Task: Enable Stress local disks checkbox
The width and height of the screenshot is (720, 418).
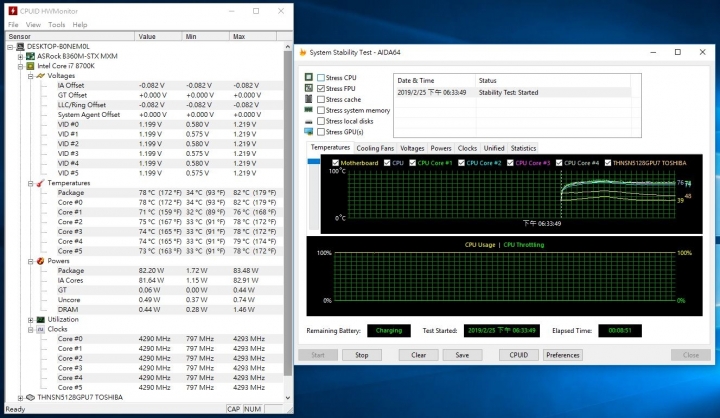Action: (x=321, y=121)
